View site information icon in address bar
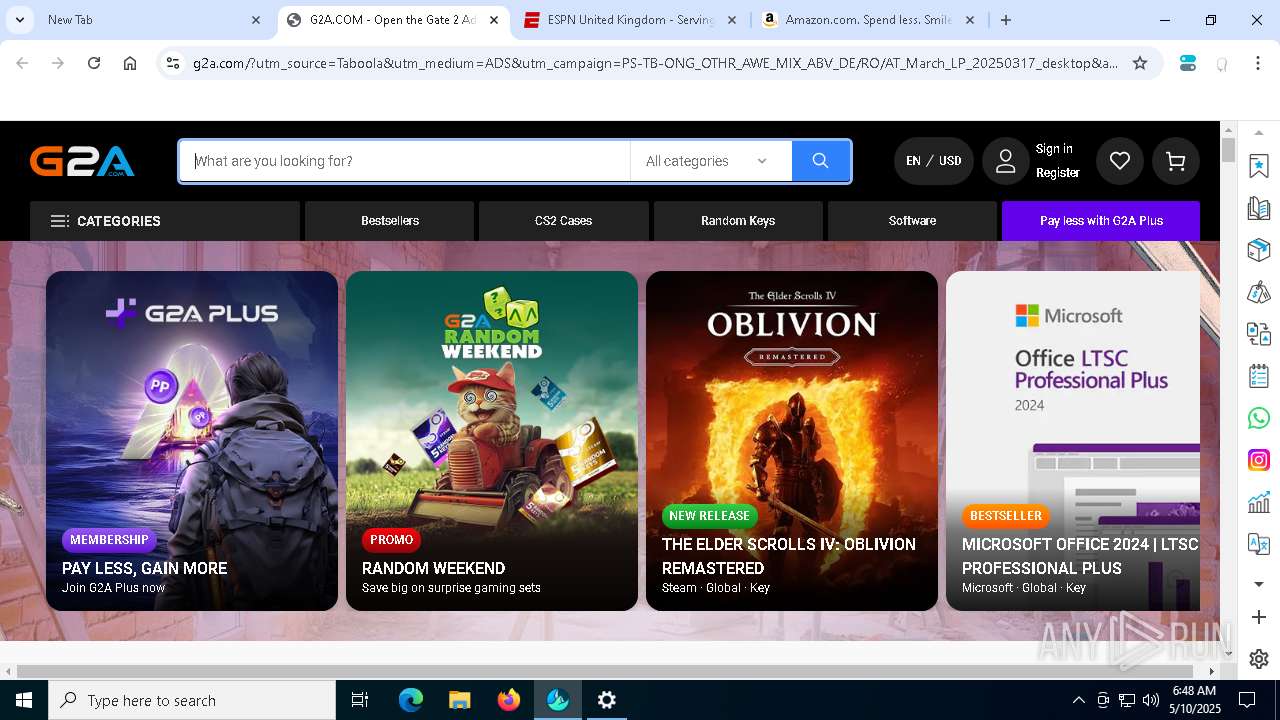1280x720 pixels. pyautogui.click(x=173, y=63)
